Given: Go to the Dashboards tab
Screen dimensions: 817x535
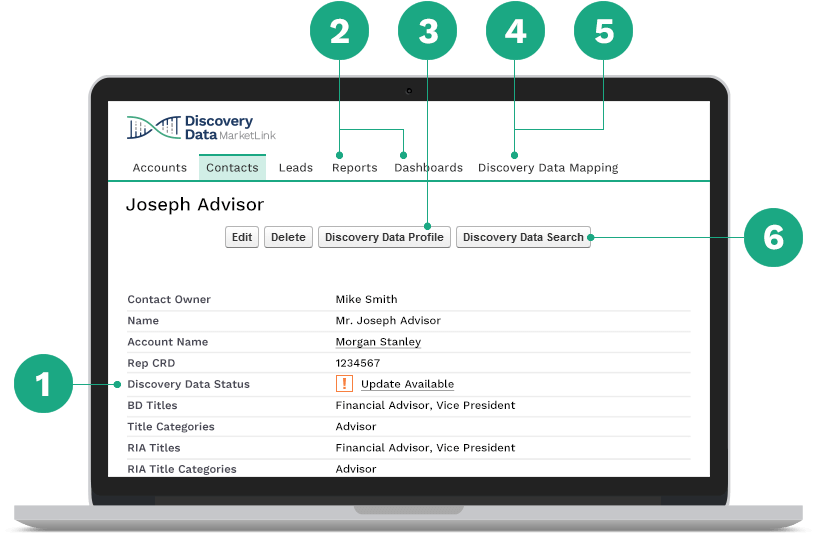Looking at the screenshot, I should click(428, 168).
